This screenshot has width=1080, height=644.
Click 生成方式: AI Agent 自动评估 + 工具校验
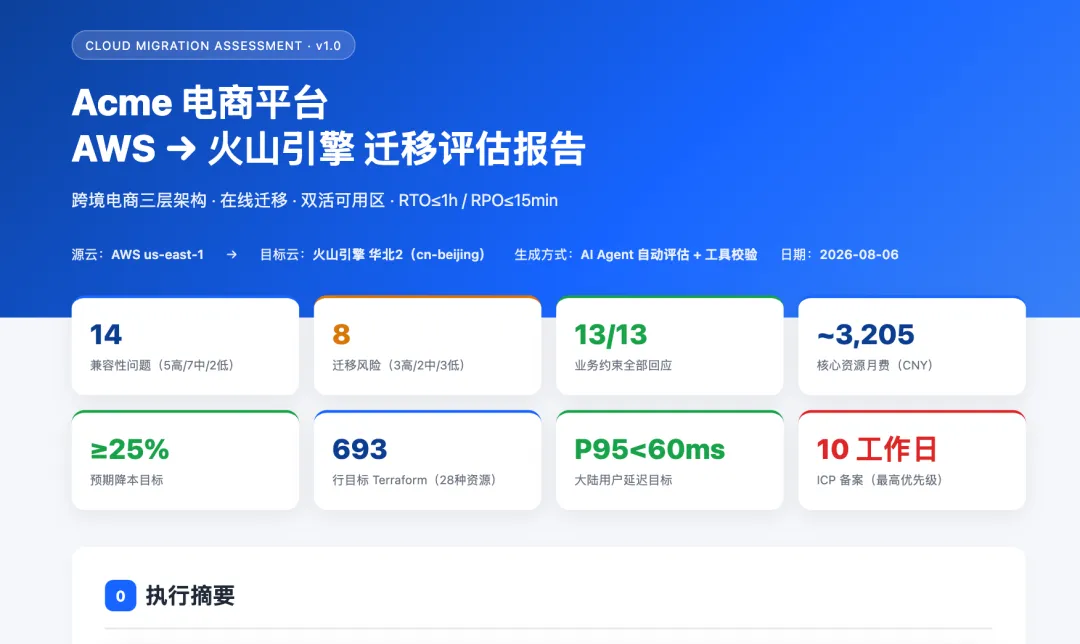(636, 255)
